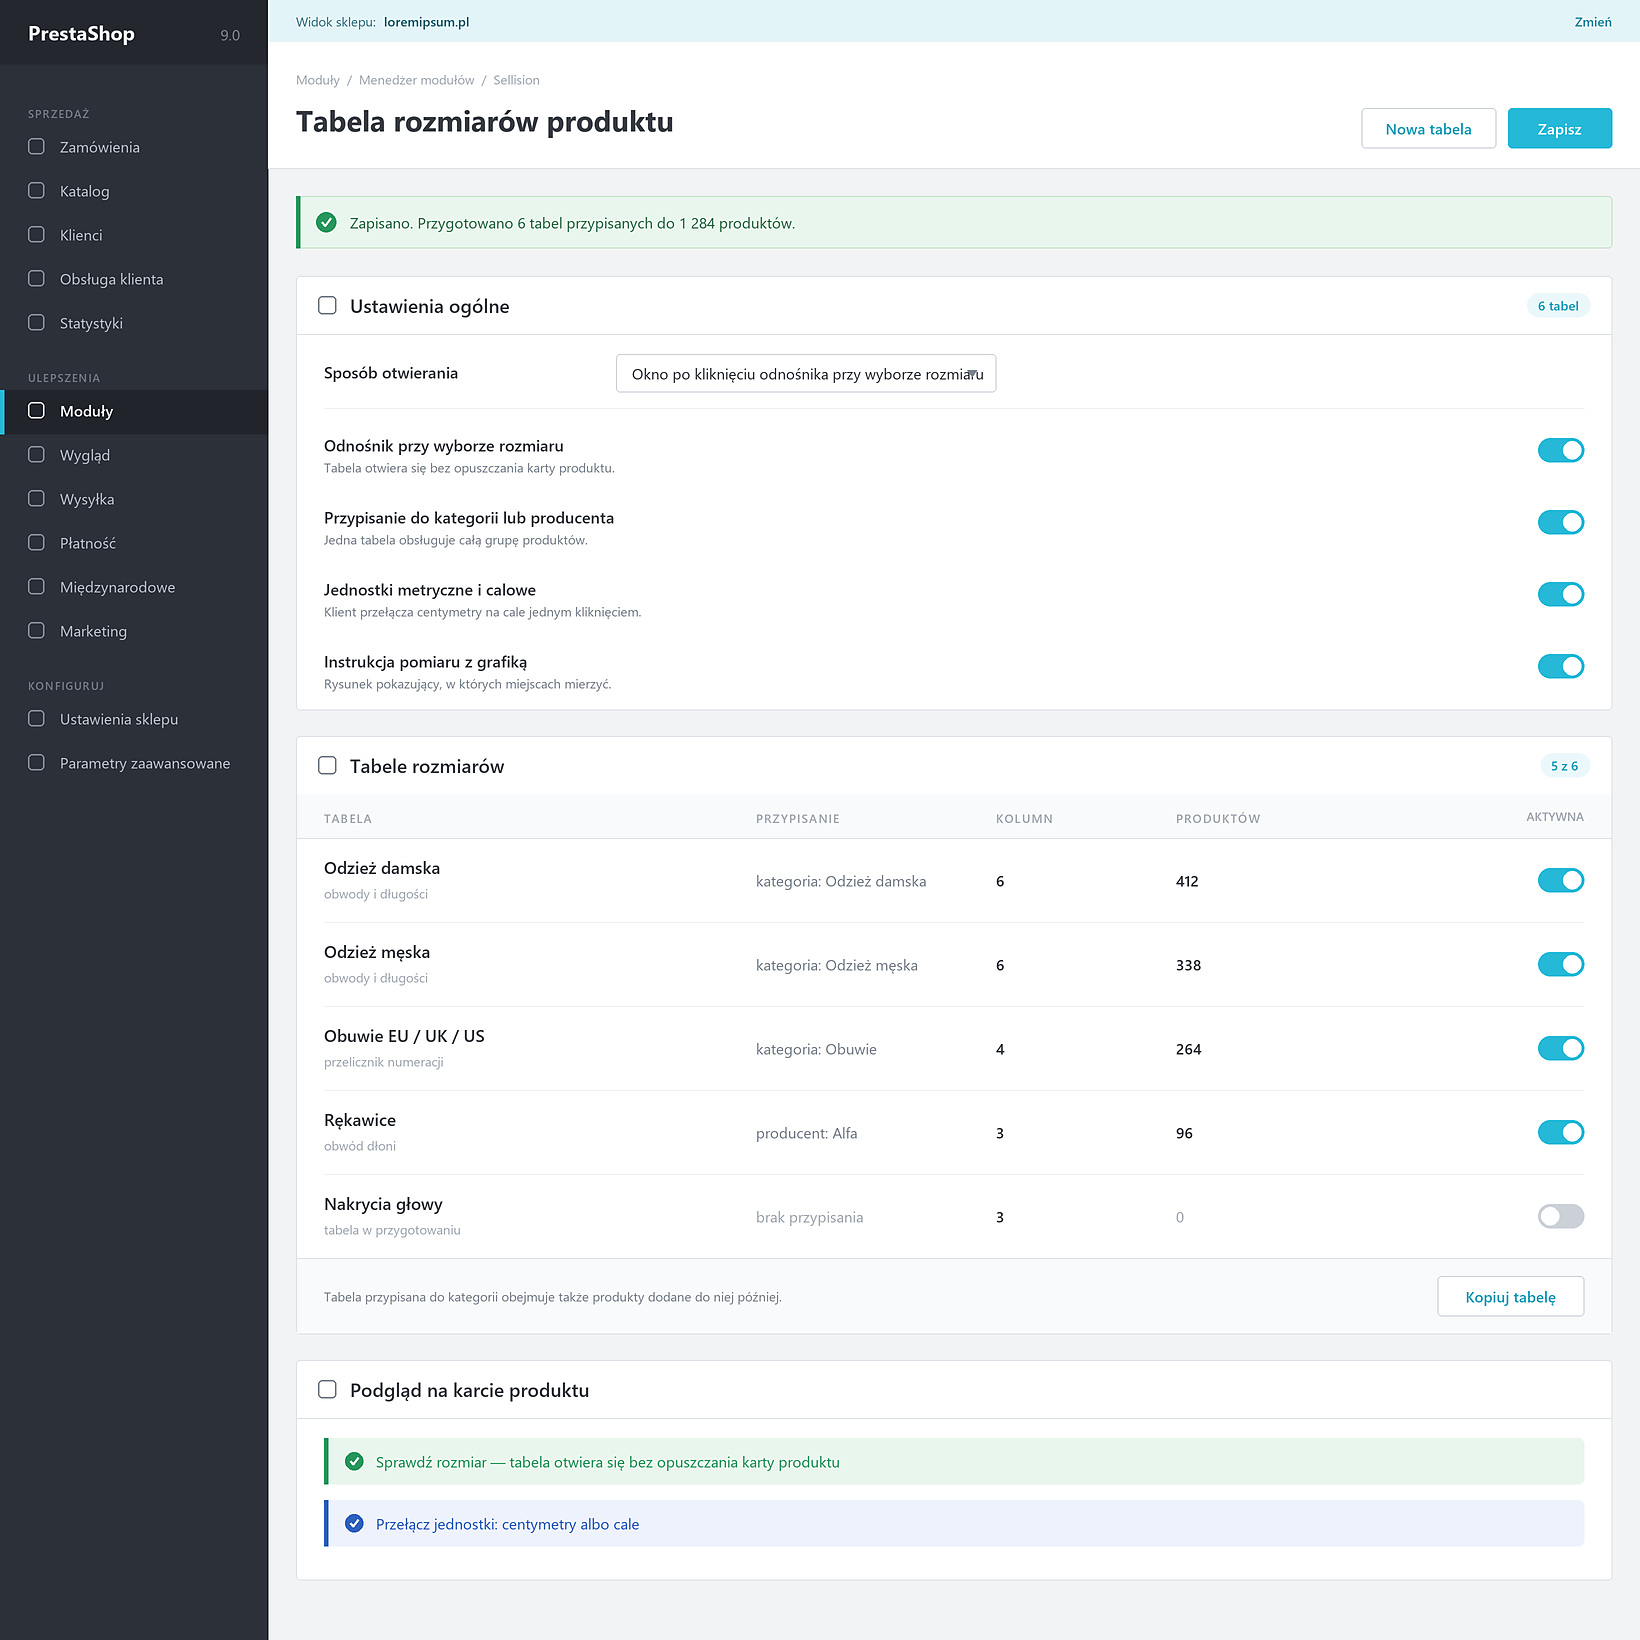This screenshot has width=1640, height=1640.
Task: Open Zamówienia menu item
Action: pos(134,147)
